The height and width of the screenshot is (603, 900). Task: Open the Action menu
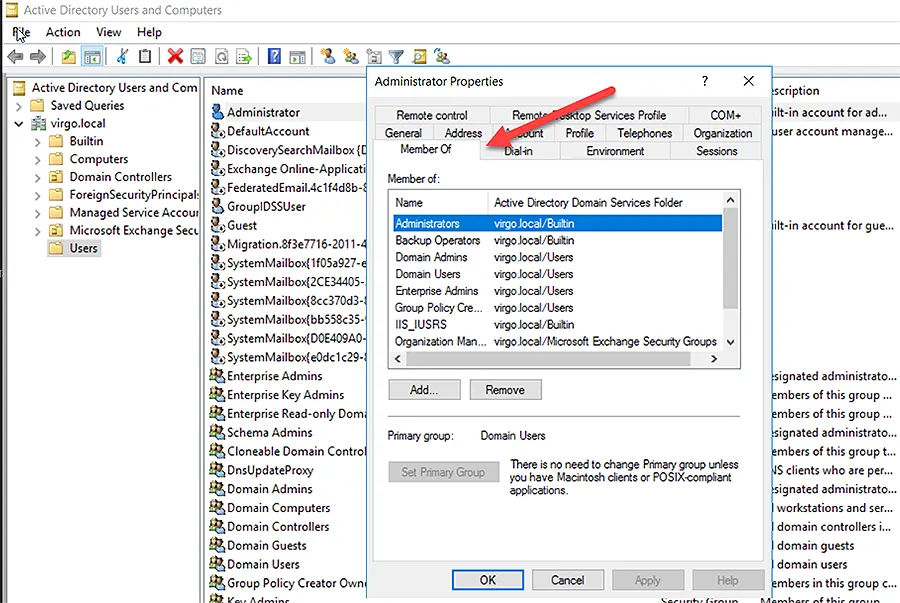coord(63,32)
